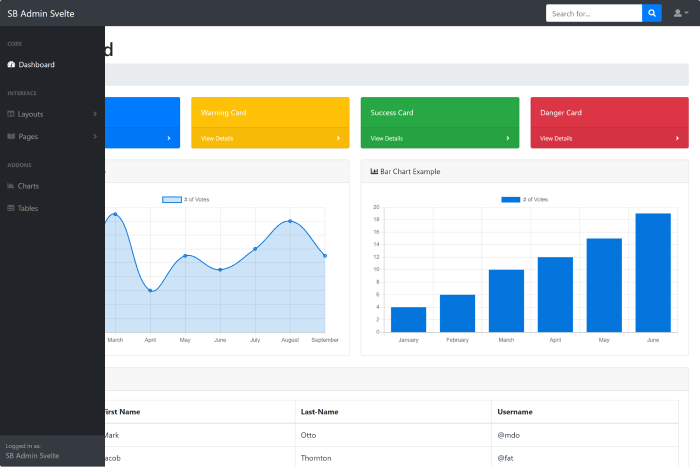Open the user account menu icon
Viewport: 700px width, 467px height.
point(681,13)
